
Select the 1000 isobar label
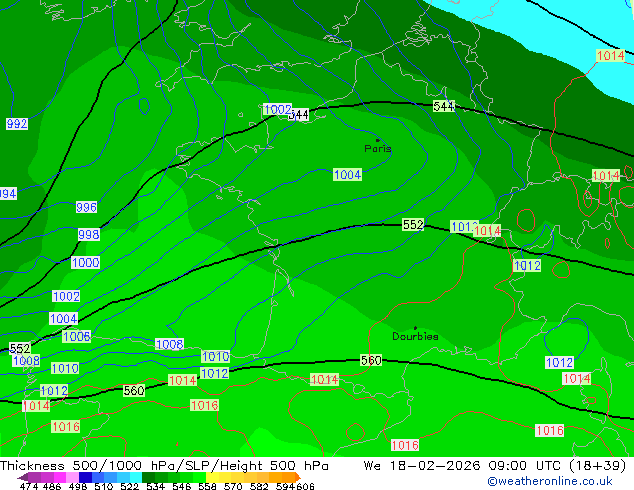coord(85,262)
